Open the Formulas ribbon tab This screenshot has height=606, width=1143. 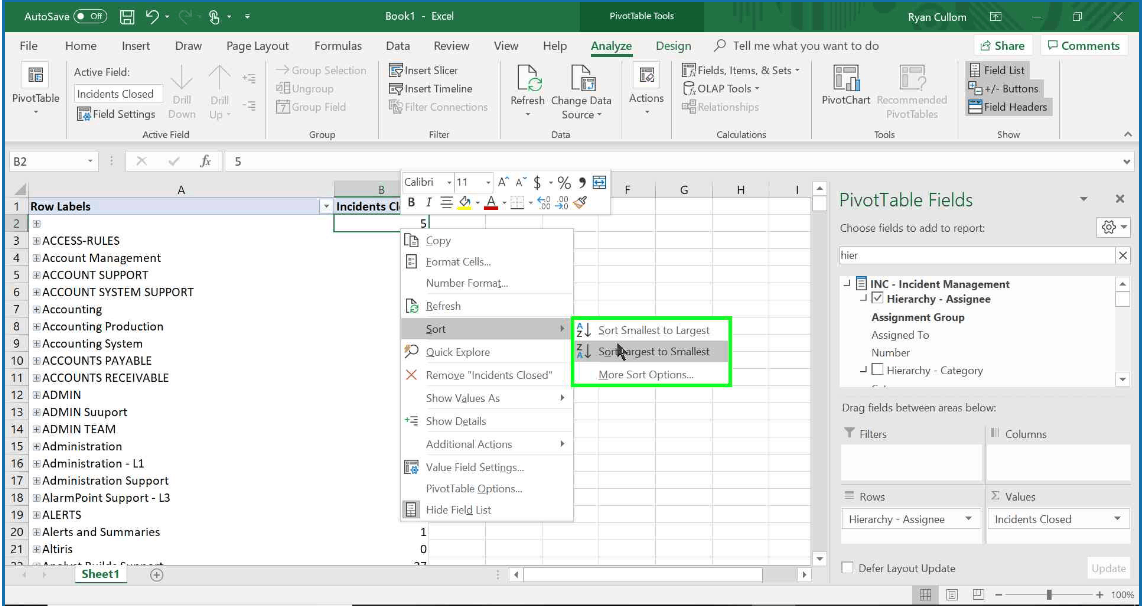click(x=338, y=46)
